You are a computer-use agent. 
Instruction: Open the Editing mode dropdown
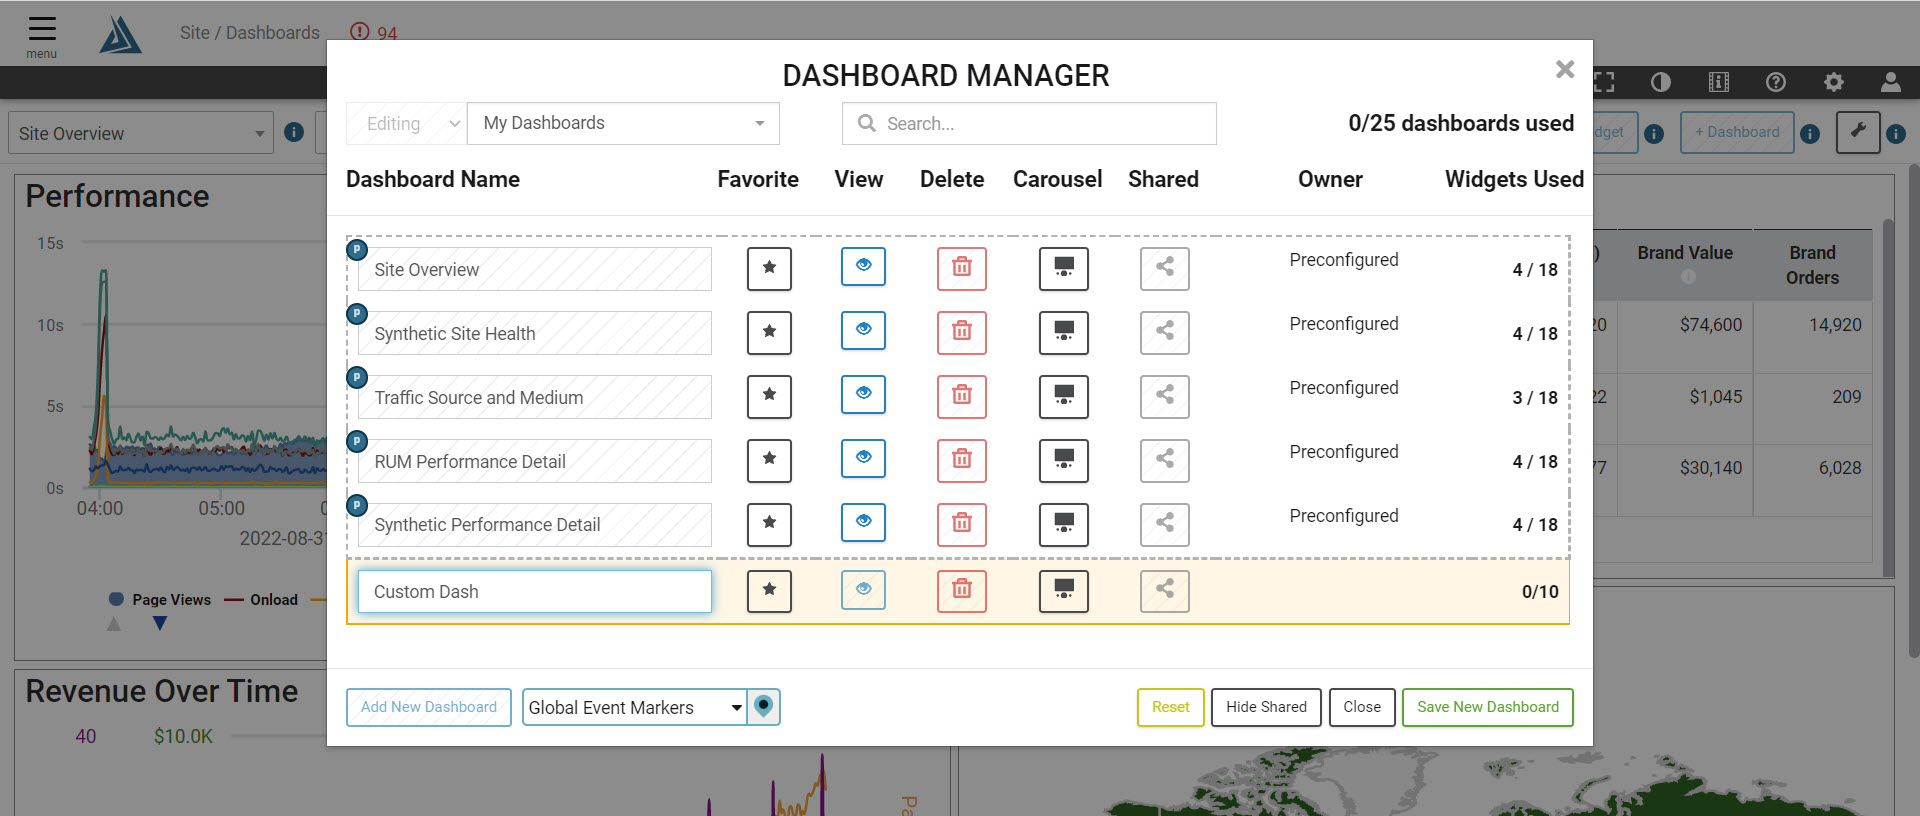406,123
